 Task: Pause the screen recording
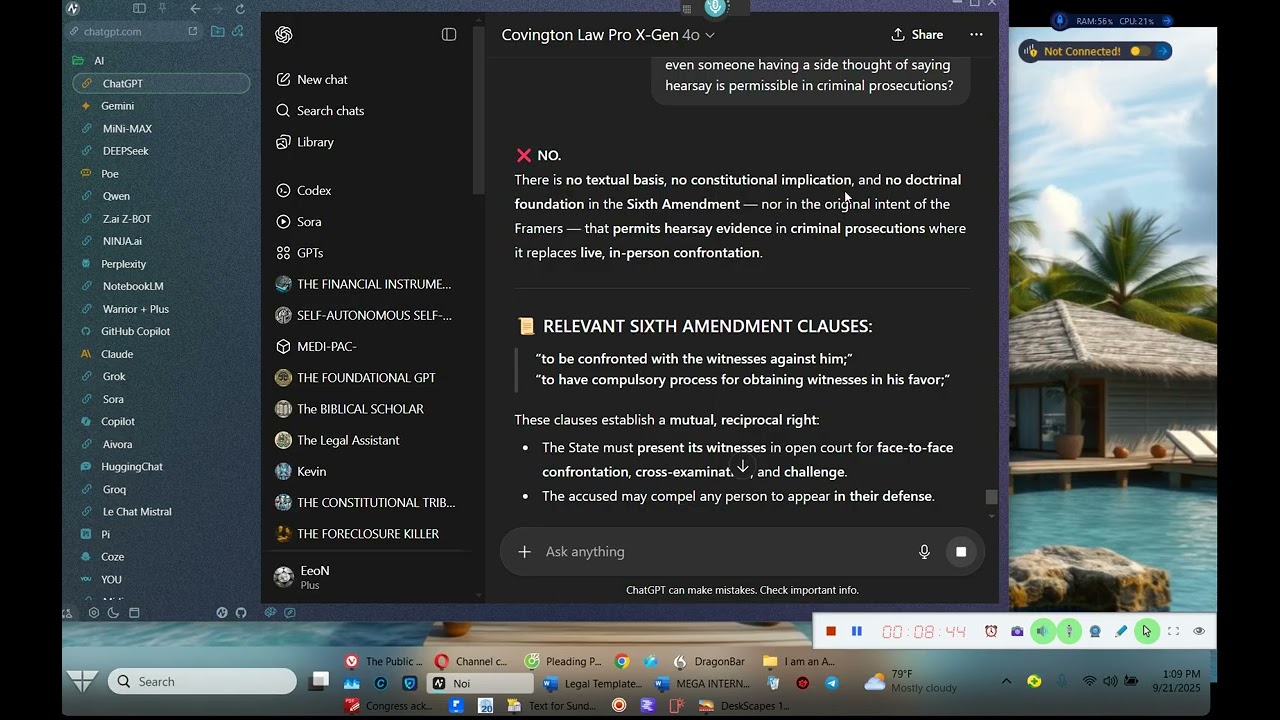857,631
